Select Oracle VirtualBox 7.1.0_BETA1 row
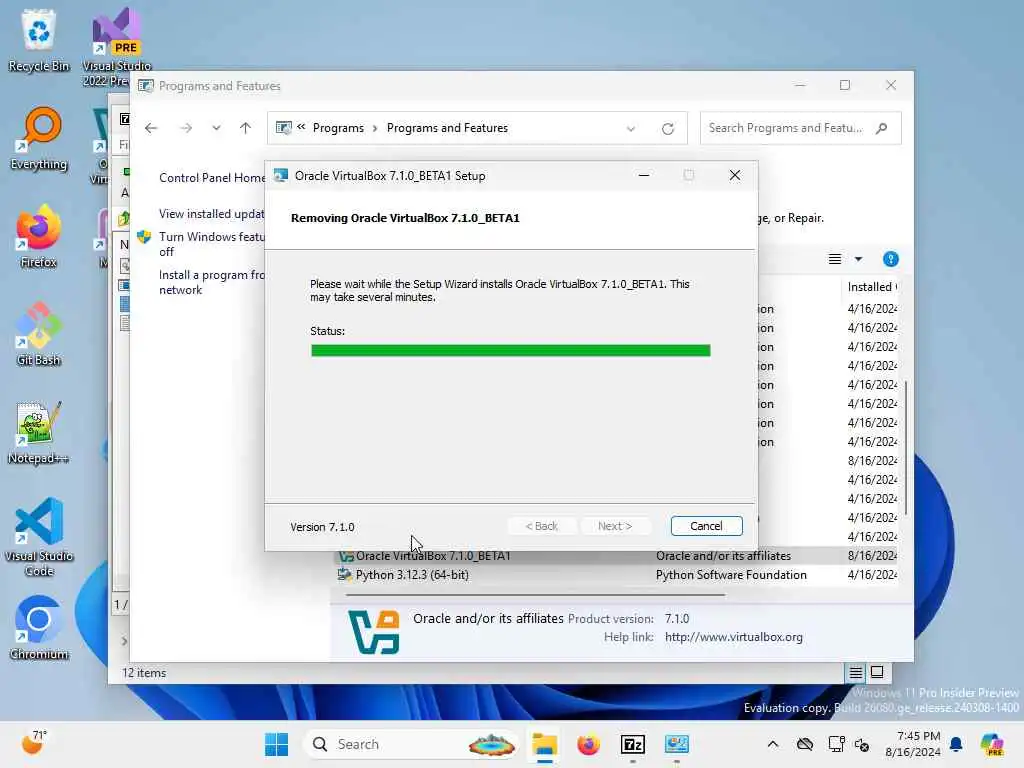This screenshot has height=768, width=1024. pos(617,556)
